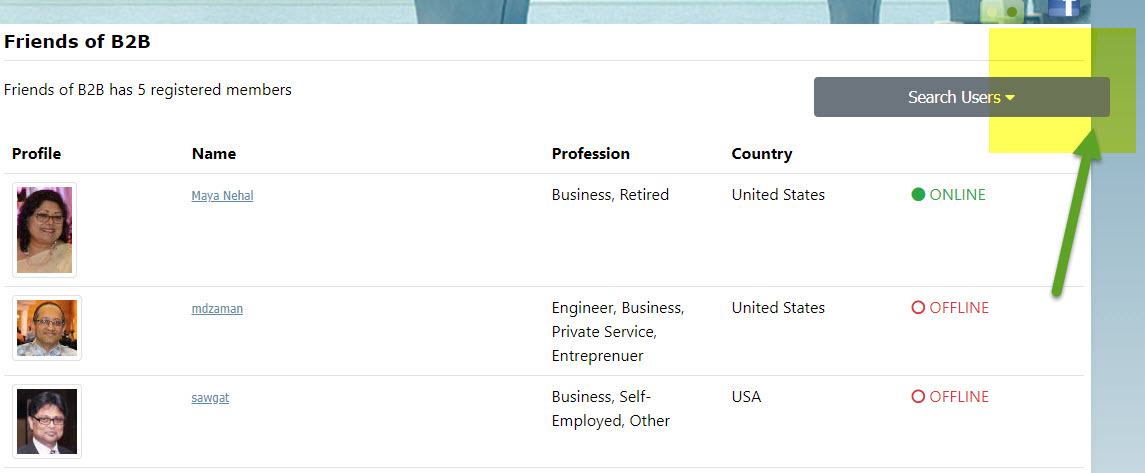Select the dark green slideshow dot

tap(1011, 12)
